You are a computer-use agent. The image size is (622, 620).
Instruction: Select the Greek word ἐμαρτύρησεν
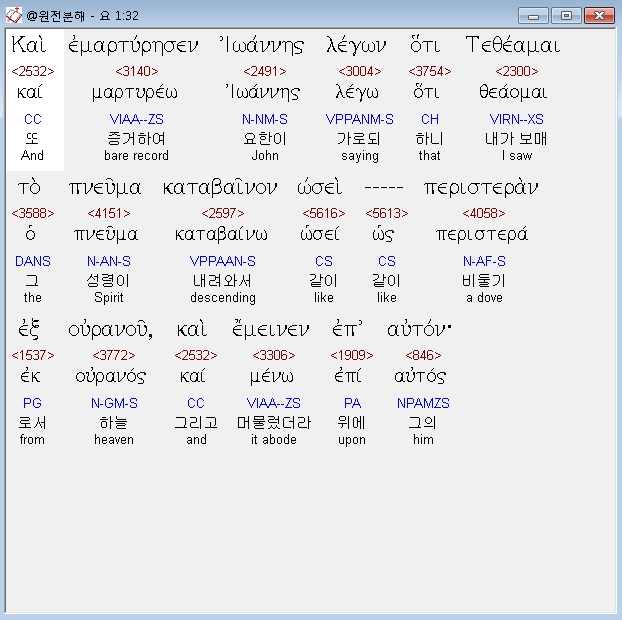(133, 45)
